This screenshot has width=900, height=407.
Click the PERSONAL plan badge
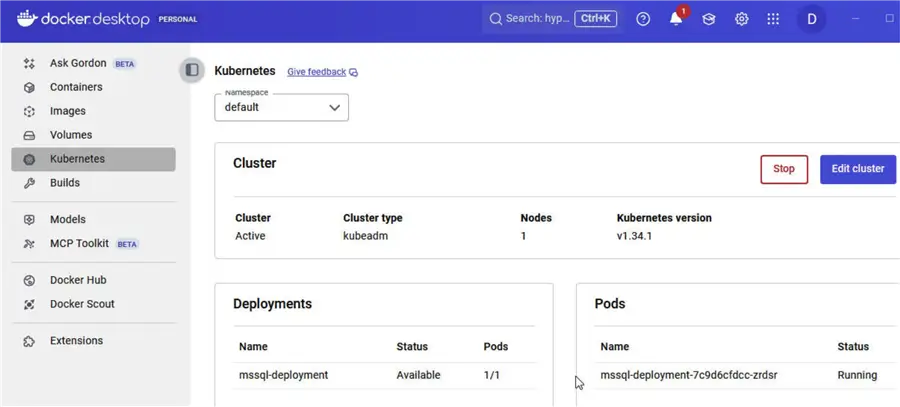178,20
